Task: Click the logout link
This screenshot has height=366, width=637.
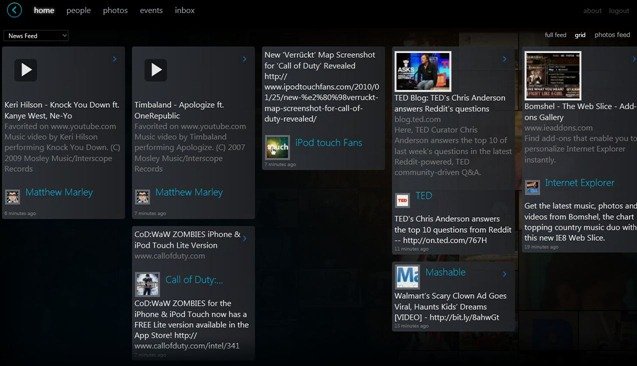Action: pos(619,11)
